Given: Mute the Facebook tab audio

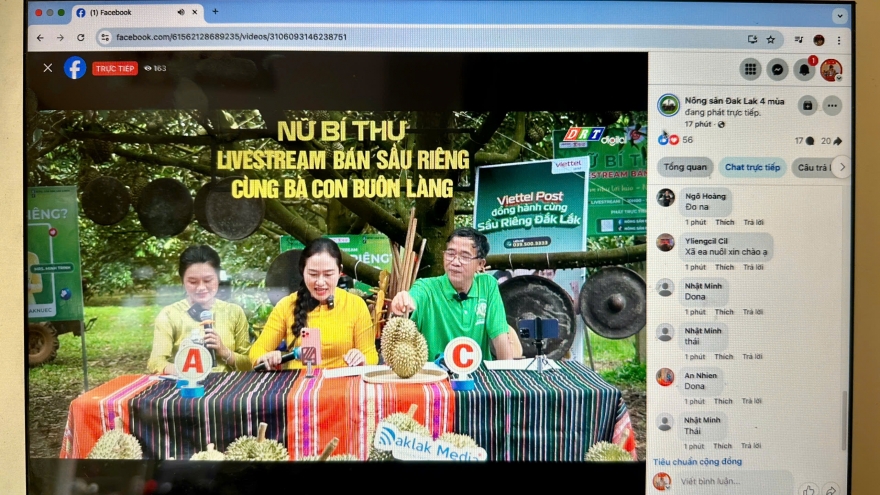Looking at the screenshot, I should [x=181, y=13].
